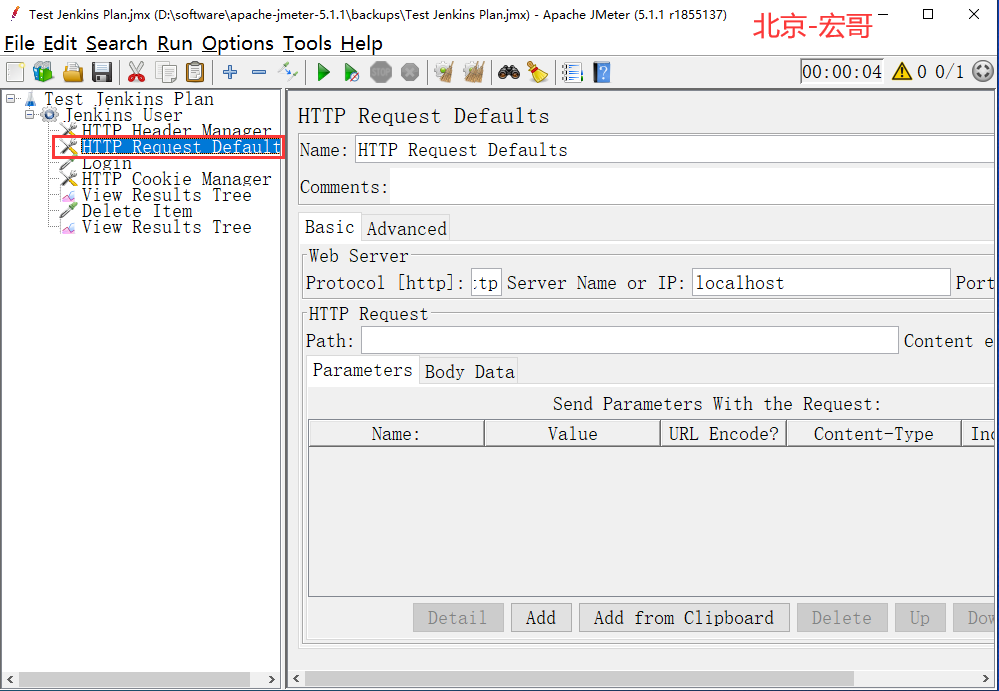Viewport: 999px width, 691px height.
Task: Open the File menu
Action: pyautogui.click(x=19, y=43)
